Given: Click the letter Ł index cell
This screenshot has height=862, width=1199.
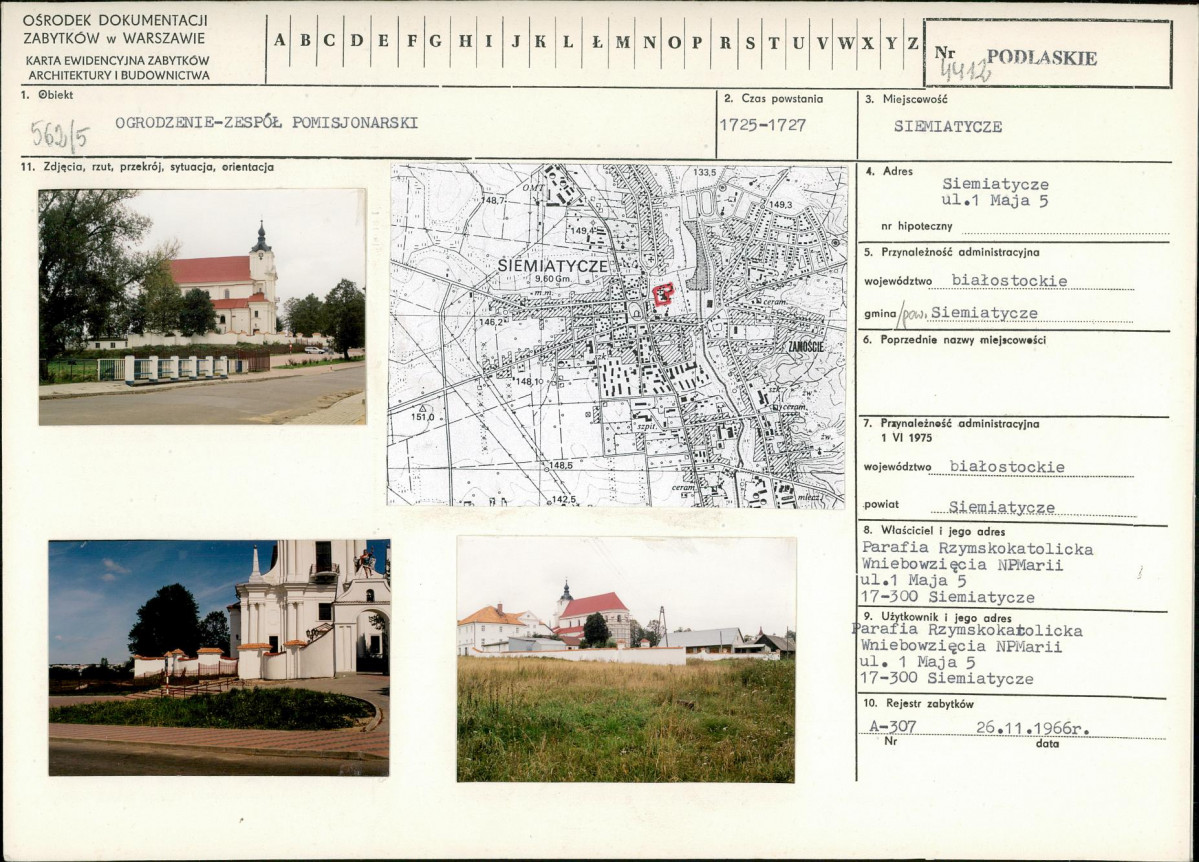Looking at the screenshot, I should click(x=596, y=42).
